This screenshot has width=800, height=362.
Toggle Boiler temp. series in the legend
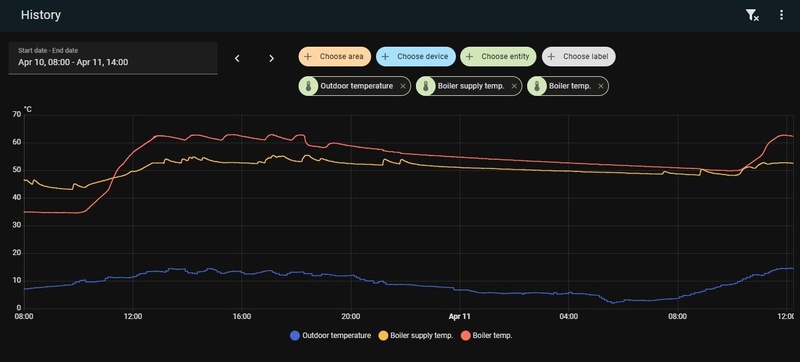(x=486, y=335)
